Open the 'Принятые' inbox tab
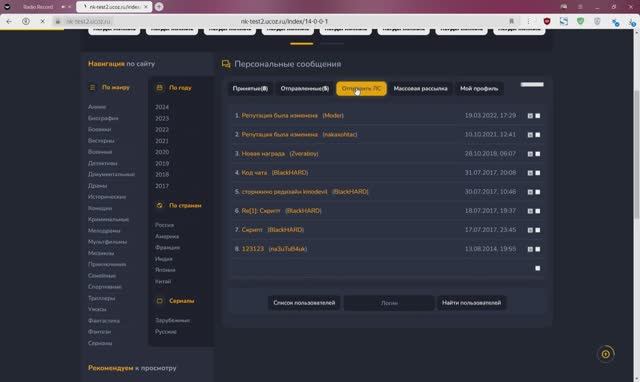Screen dimensions: 640x382 pyautogui.click(x=250, y=89)
